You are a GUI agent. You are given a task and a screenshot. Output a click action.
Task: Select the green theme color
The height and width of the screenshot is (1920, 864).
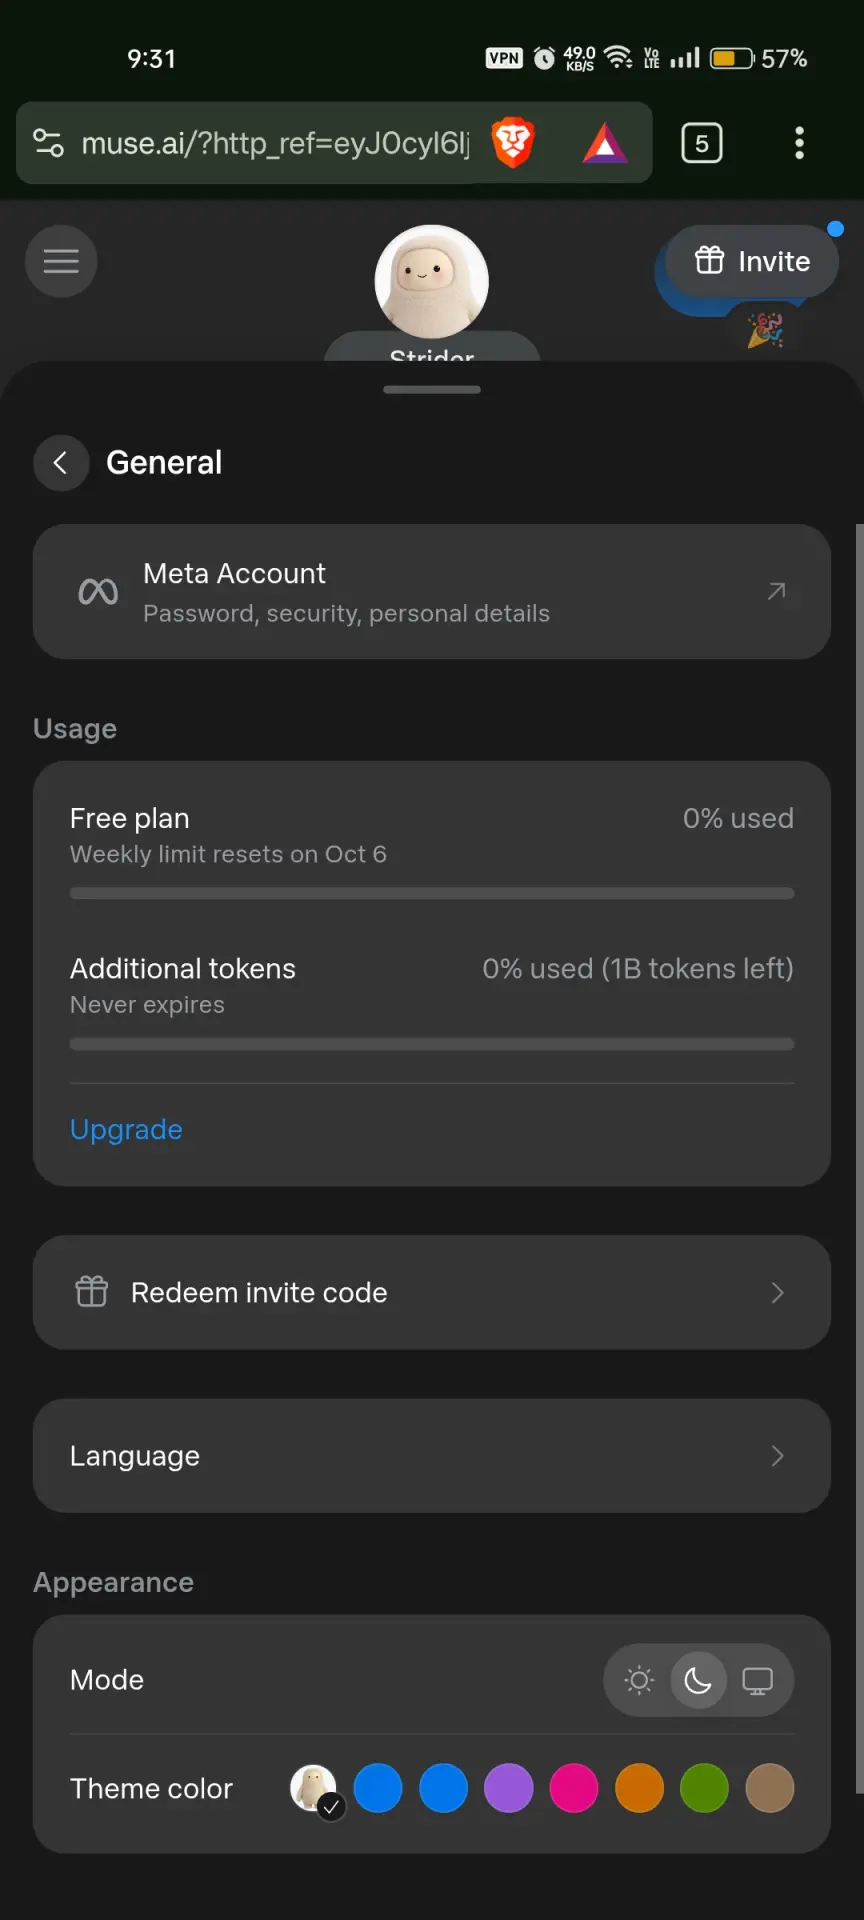705,1788
